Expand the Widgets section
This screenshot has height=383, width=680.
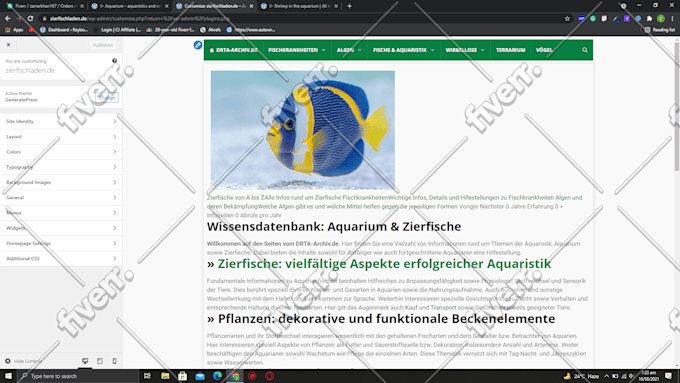click(x=61, y=228)
